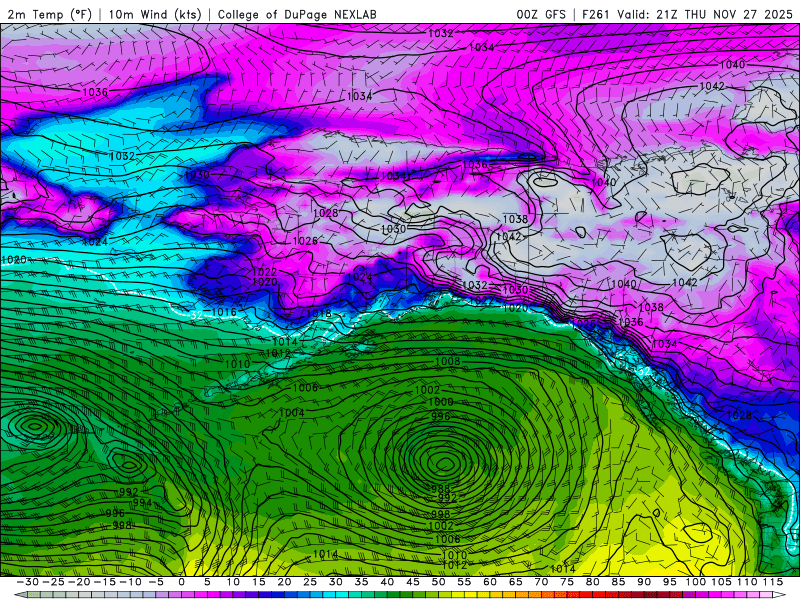Viewport: 800px width, 600px height.
Task: Click the 110 value on the temperature scale
Action: (x=747, y=582)
